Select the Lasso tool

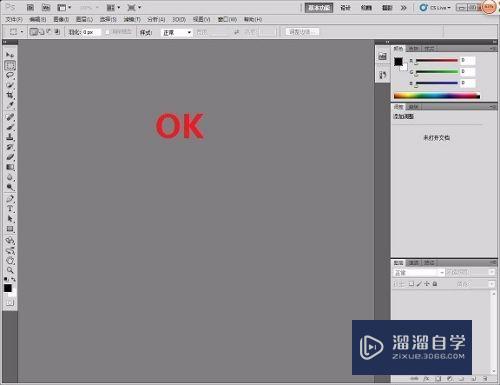tap(10, 75)
